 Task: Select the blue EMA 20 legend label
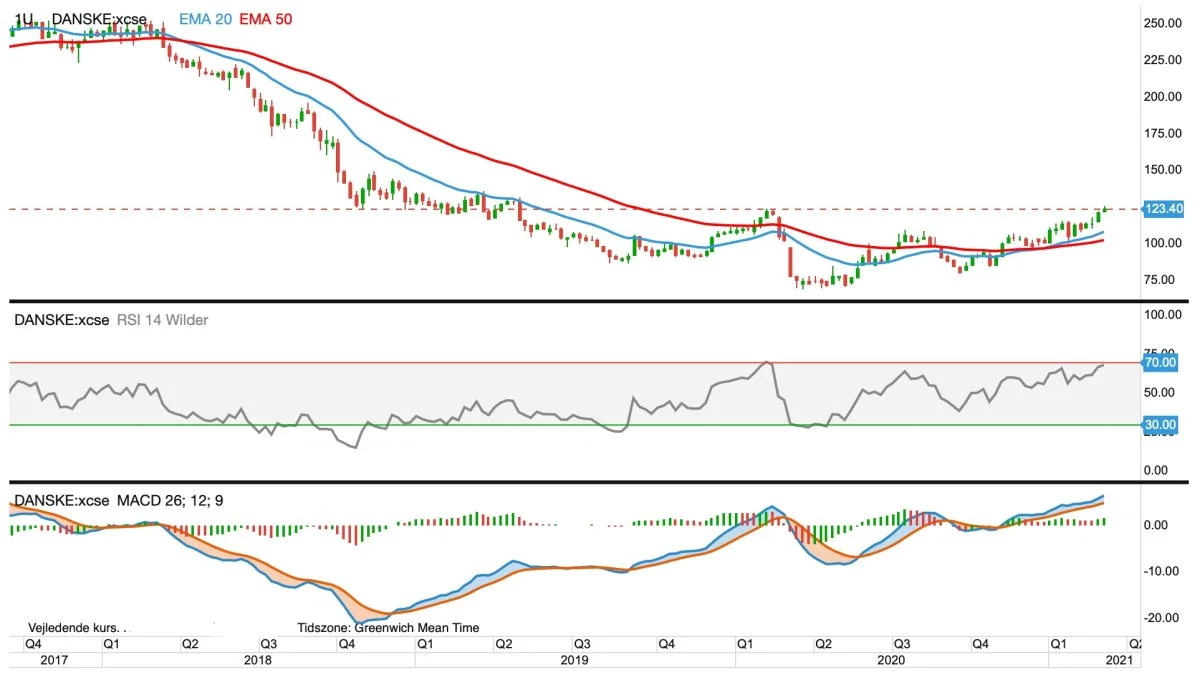pos(204,19)
